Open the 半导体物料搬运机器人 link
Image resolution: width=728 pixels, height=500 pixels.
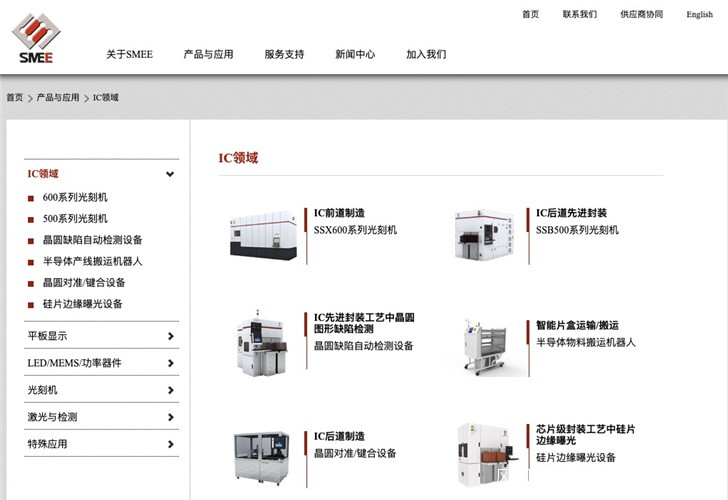tap(586, 342)
